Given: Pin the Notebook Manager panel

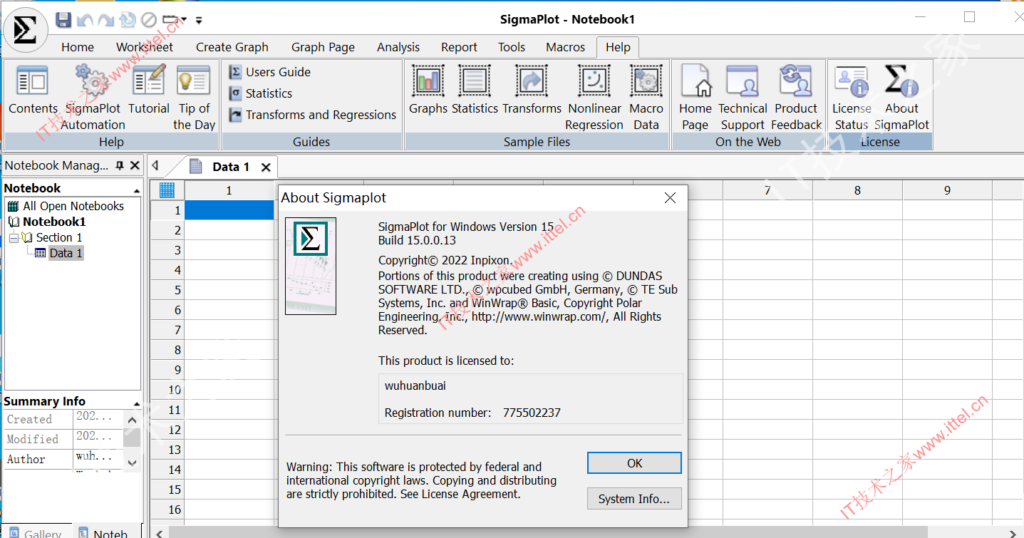Looking at the screenshot, I should point(120,166).
